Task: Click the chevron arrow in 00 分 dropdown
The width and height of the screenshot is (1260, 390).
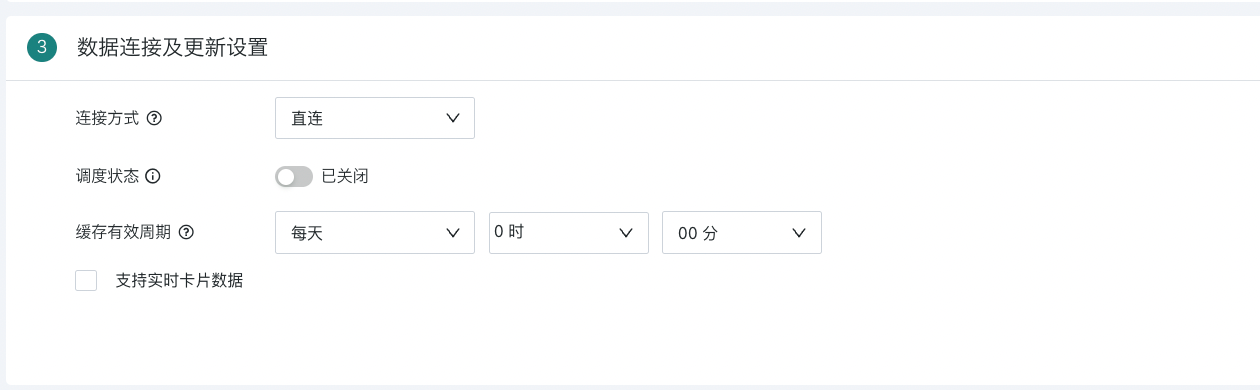Action: (799, 233)
